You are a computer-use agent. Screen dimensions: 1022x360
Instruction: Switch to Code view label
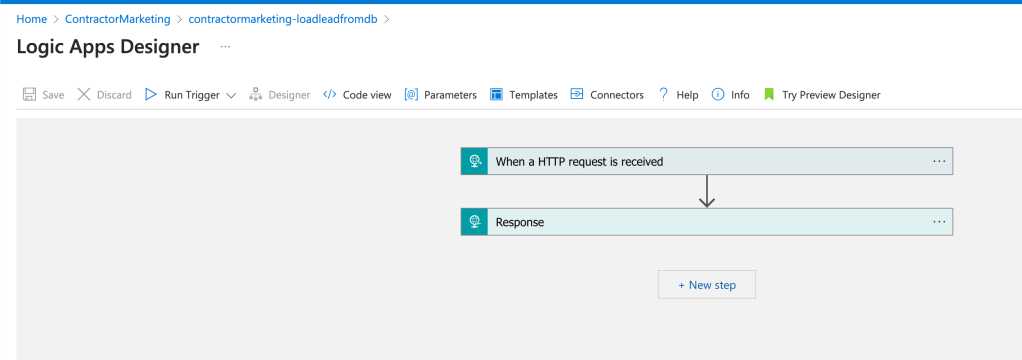[x=367, y=95]
